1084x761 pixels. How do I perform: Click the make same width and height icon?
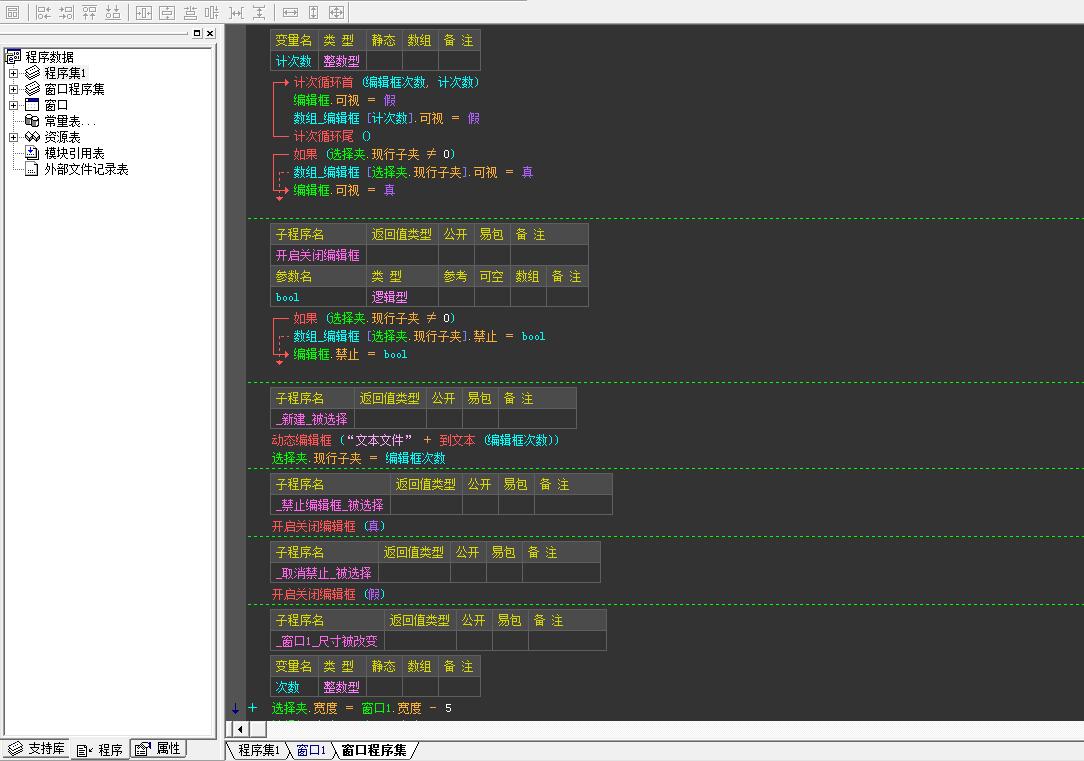[336, 12]
